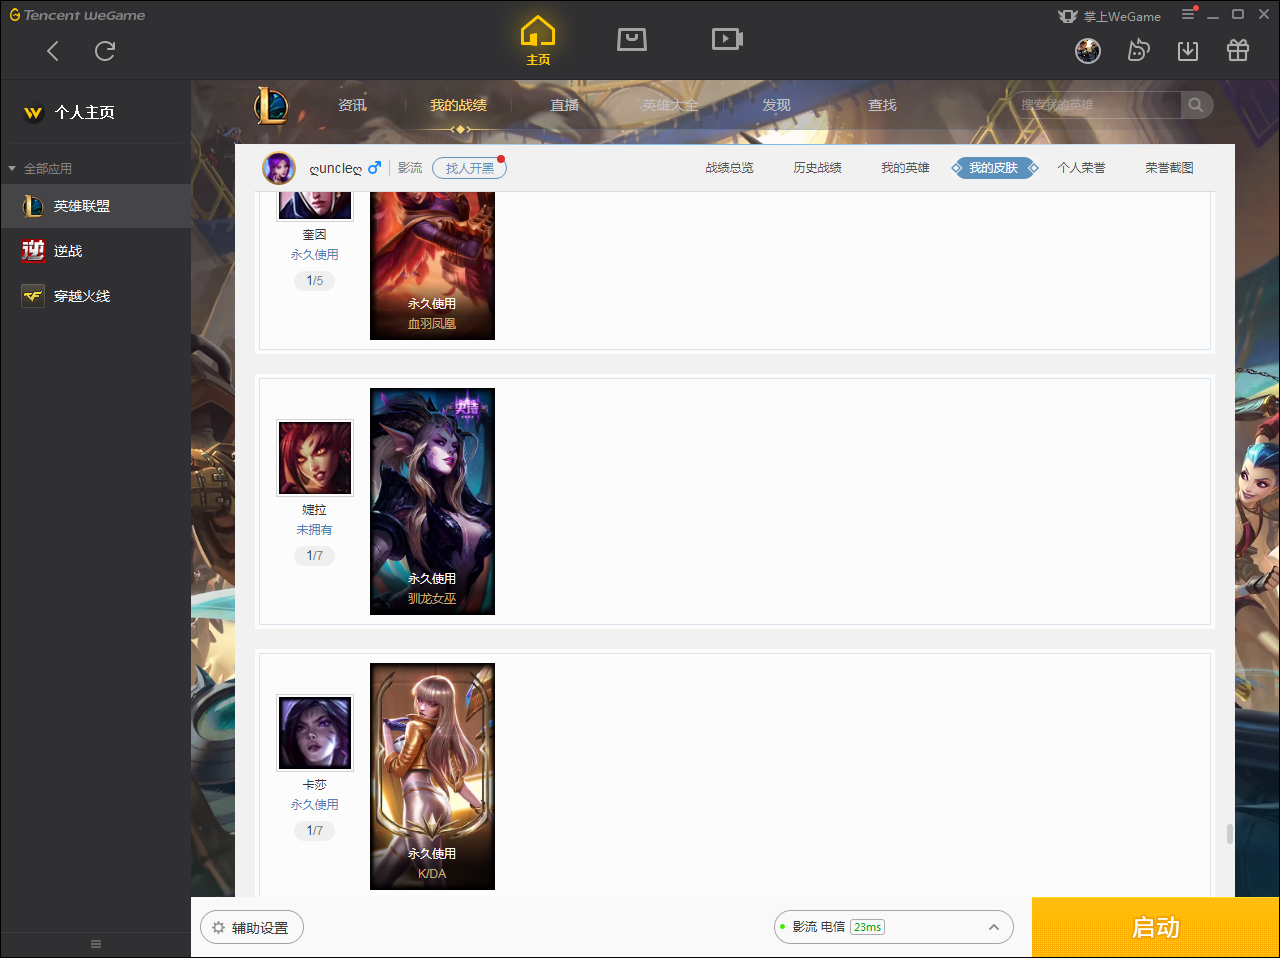Open the 英雄大全 tab
The height and width of the screenshot is (958, 1280).
[670, 105]
